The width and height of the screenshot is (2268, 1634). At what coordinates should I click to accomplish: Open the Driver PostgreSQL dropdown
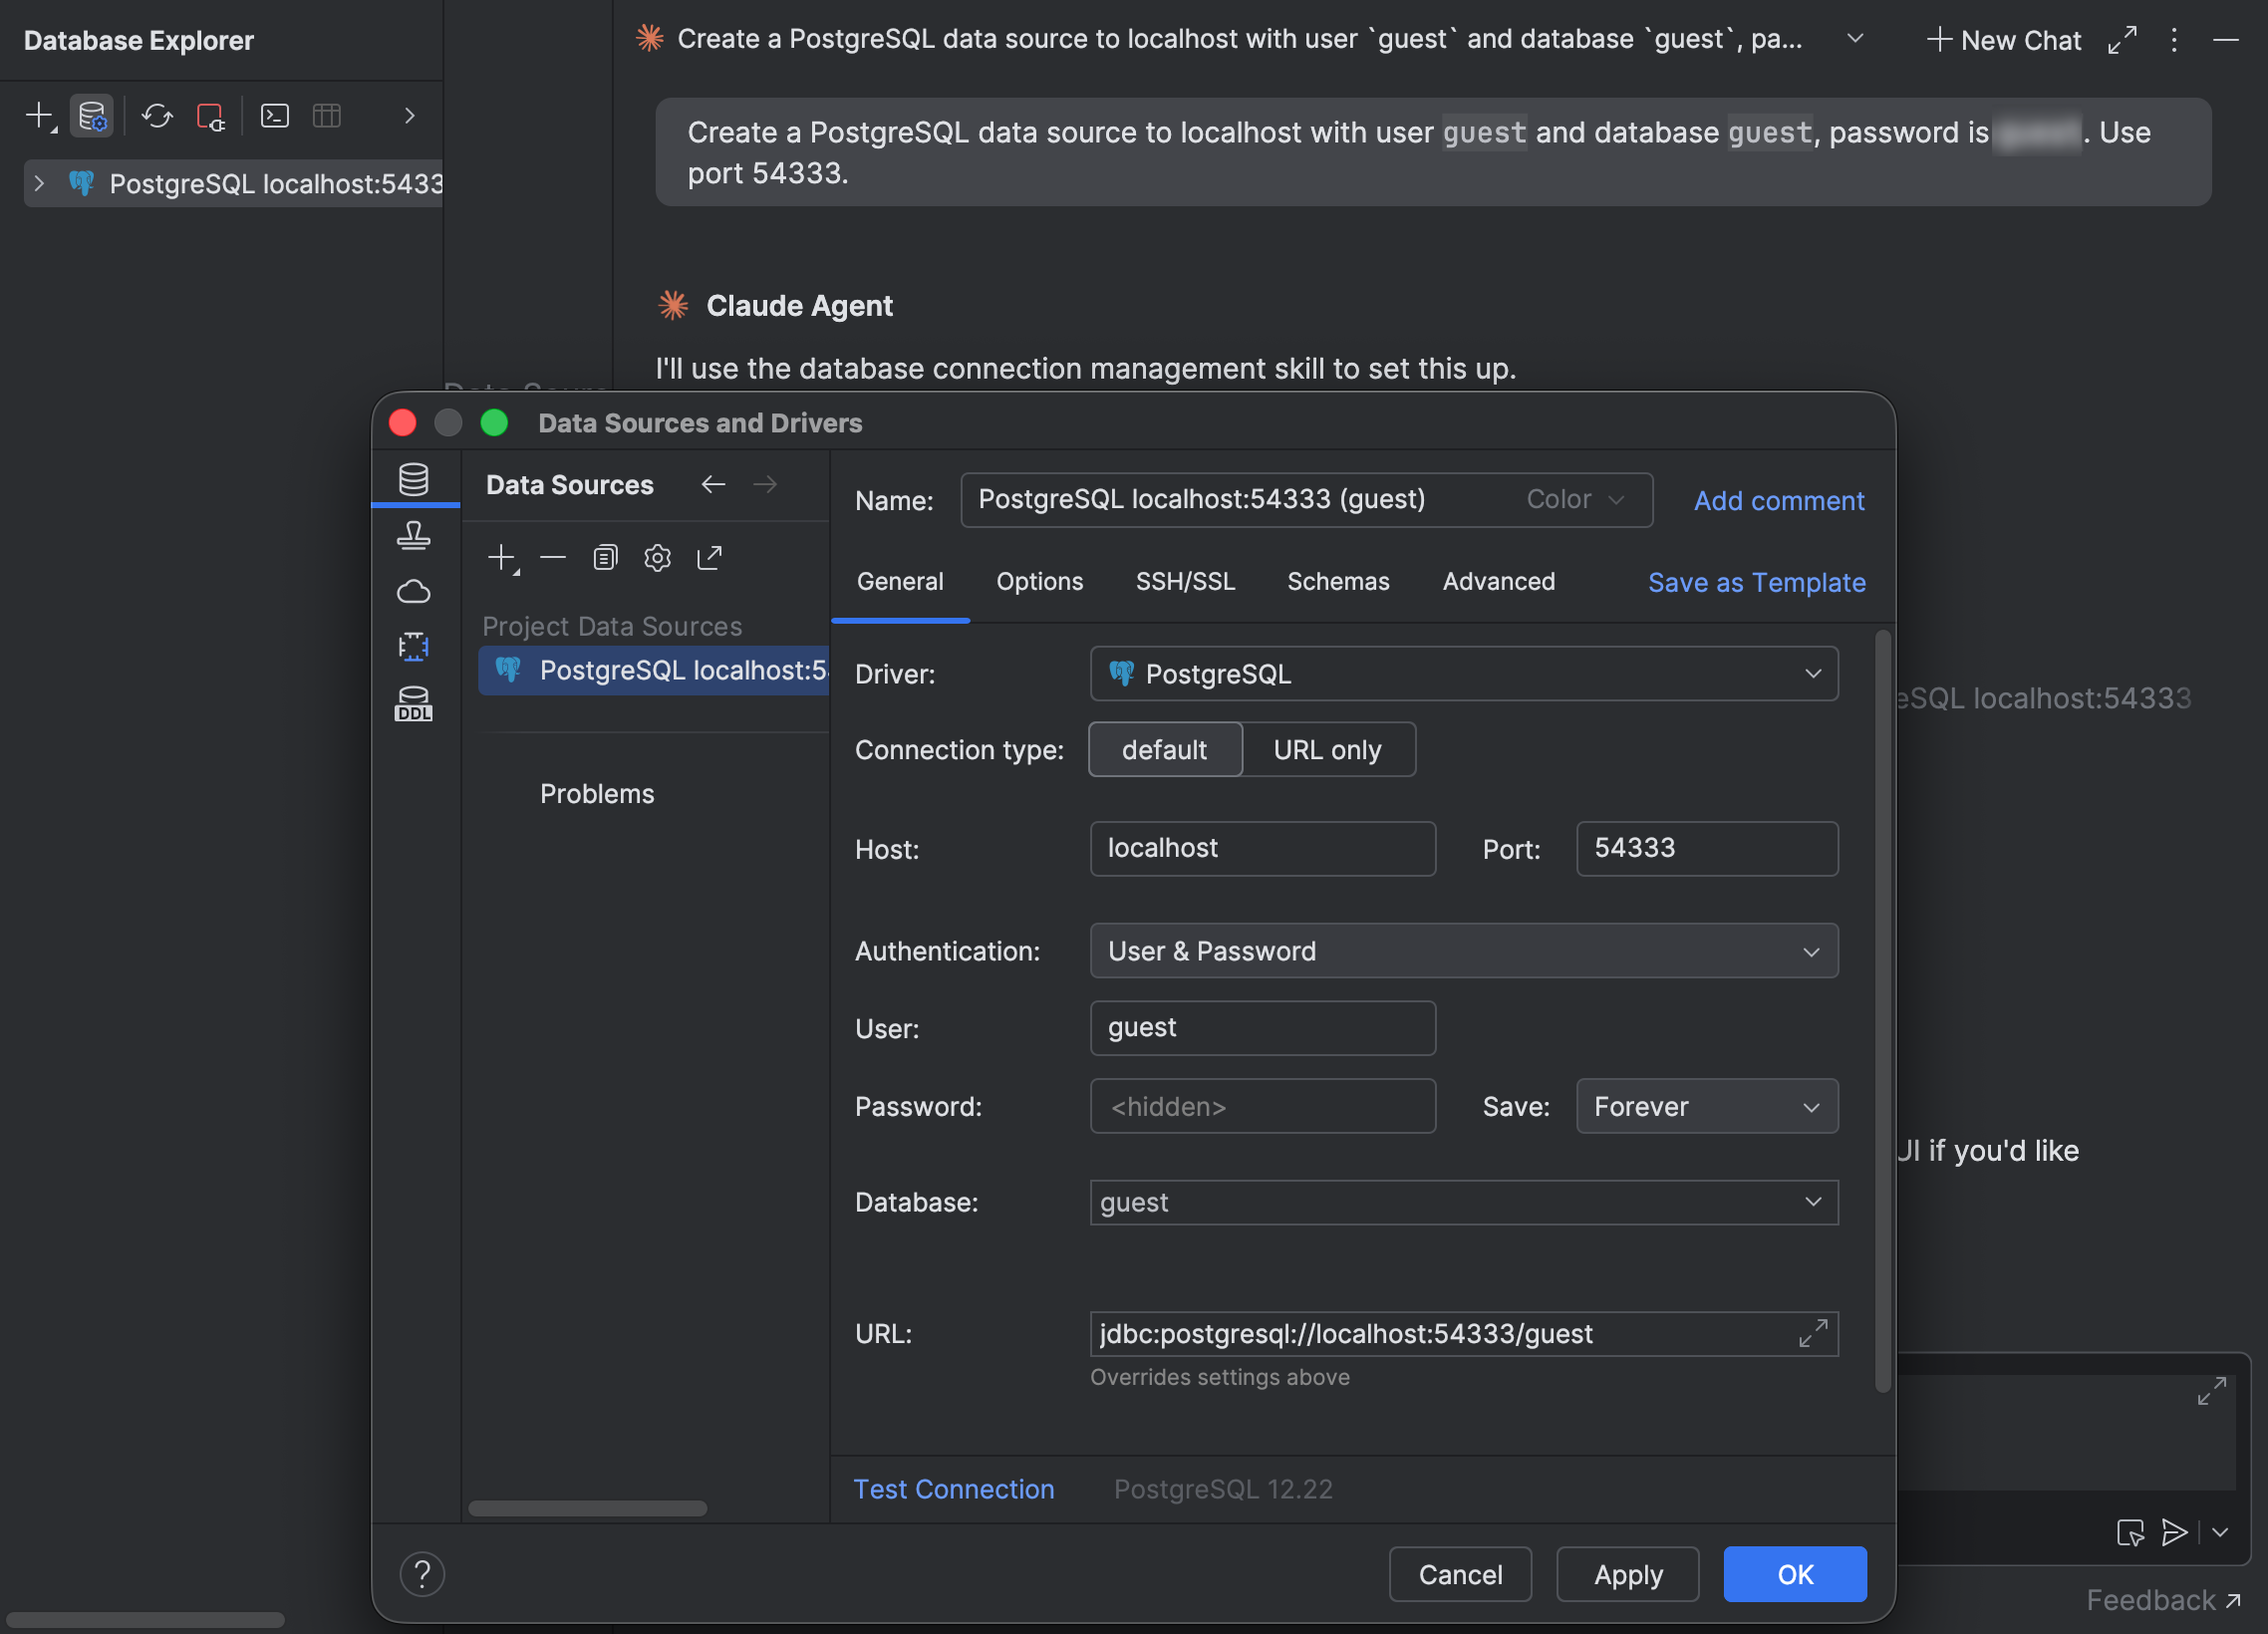[1463, 675]
